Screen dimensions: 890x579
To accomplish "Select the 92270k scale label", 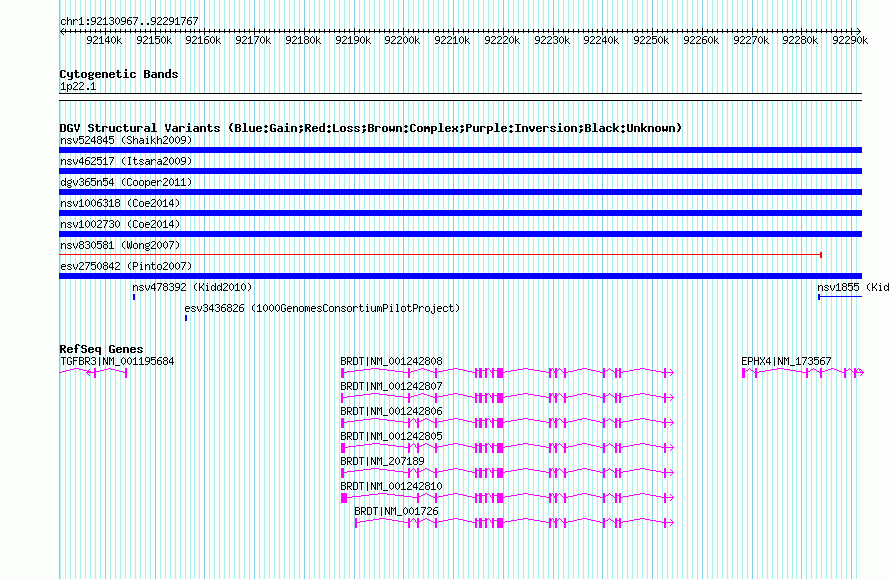I will 752,40.
